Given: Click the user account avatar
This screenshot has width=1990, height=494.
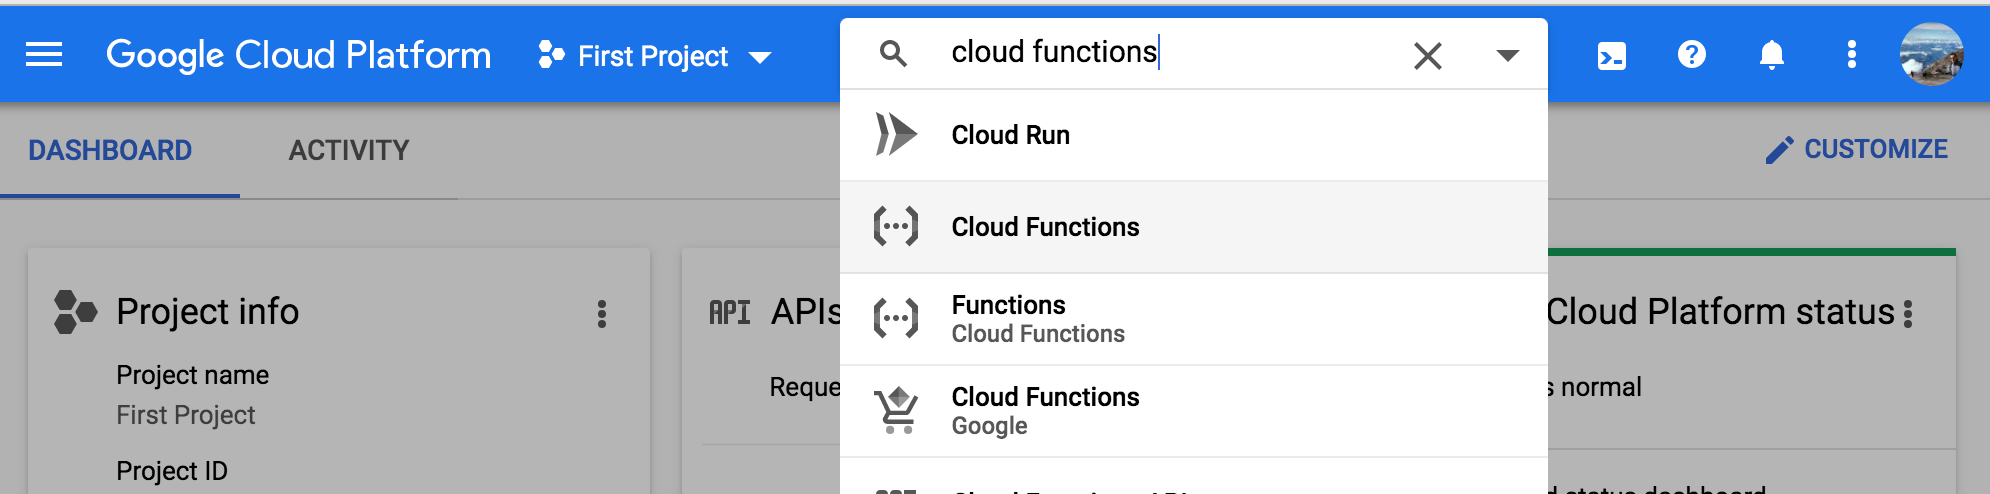Looking at the screenshot, I should click(x=1931, y=54).
